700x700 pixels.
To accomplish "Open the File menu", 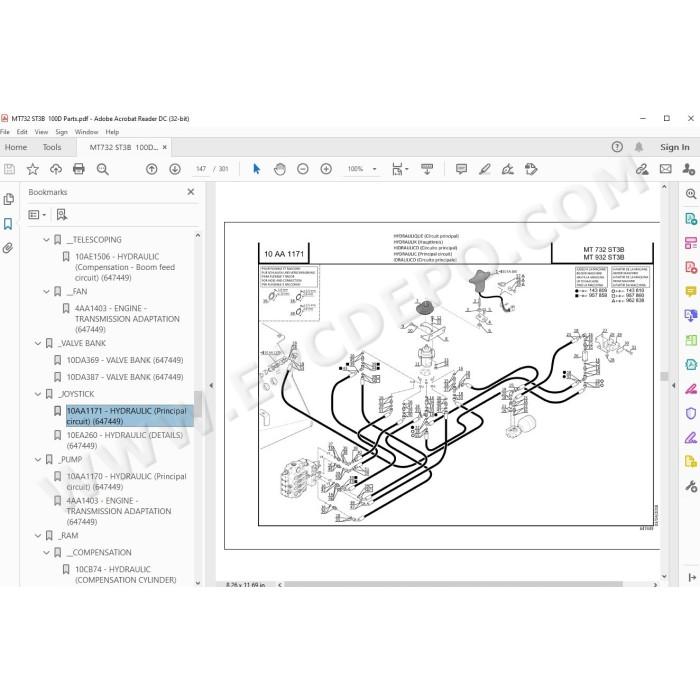I will tap(5, 132).
